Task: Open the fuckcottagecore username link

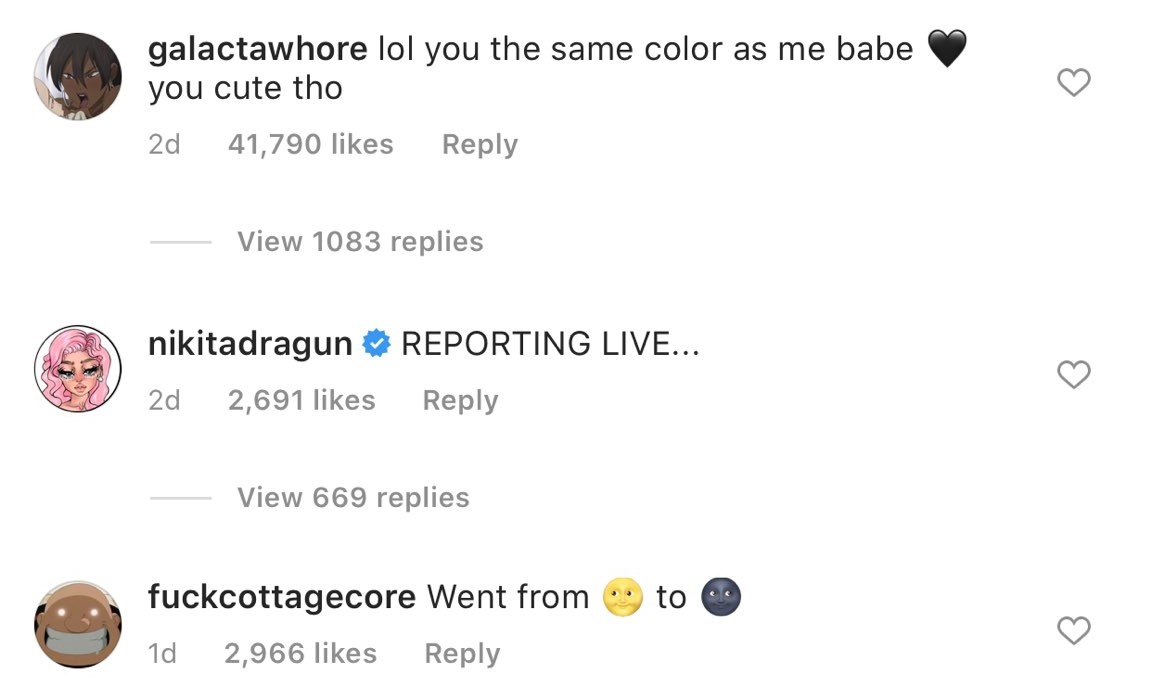Action: (x=282, y=596)
